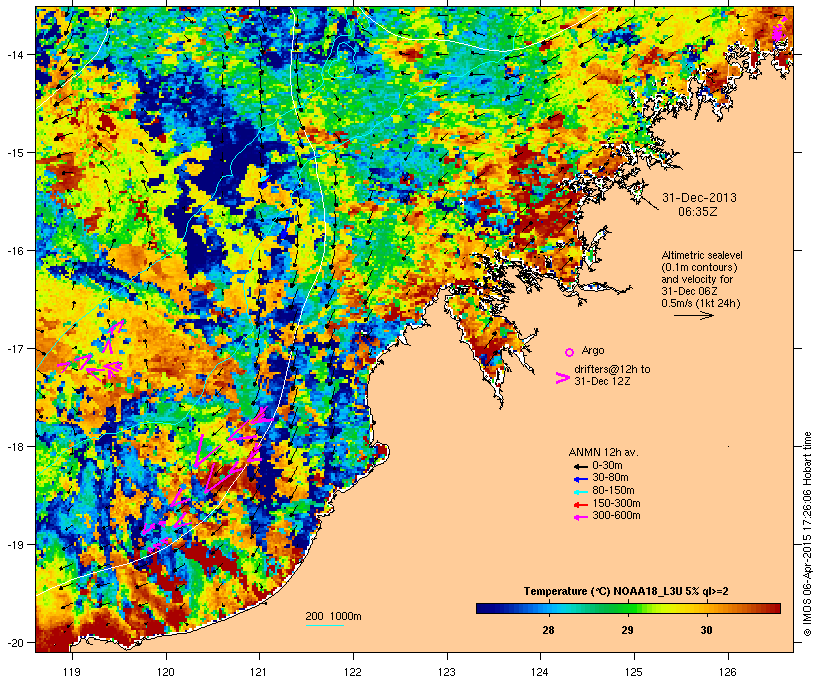Screen dimensions: 820x680
Task: Click the color bar value 29
Action: click(x=627, y=630)
